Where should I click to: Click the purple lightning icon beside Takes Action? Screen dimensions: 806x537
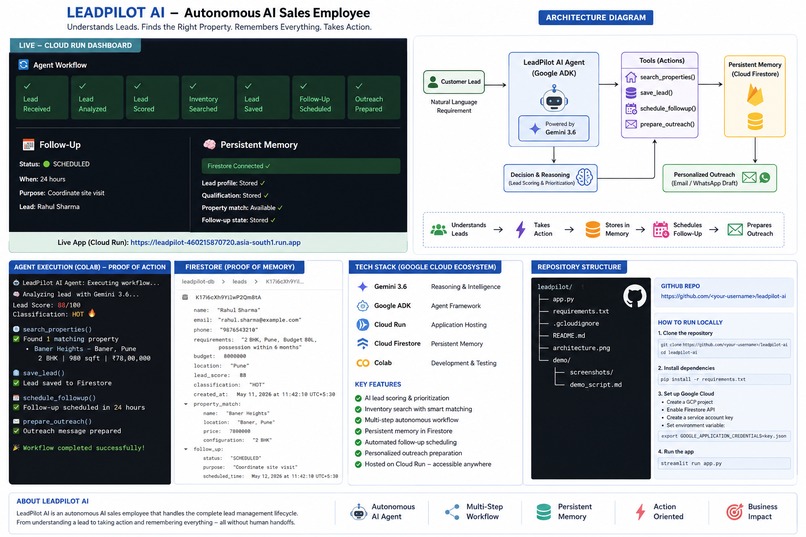pos(521,229)
